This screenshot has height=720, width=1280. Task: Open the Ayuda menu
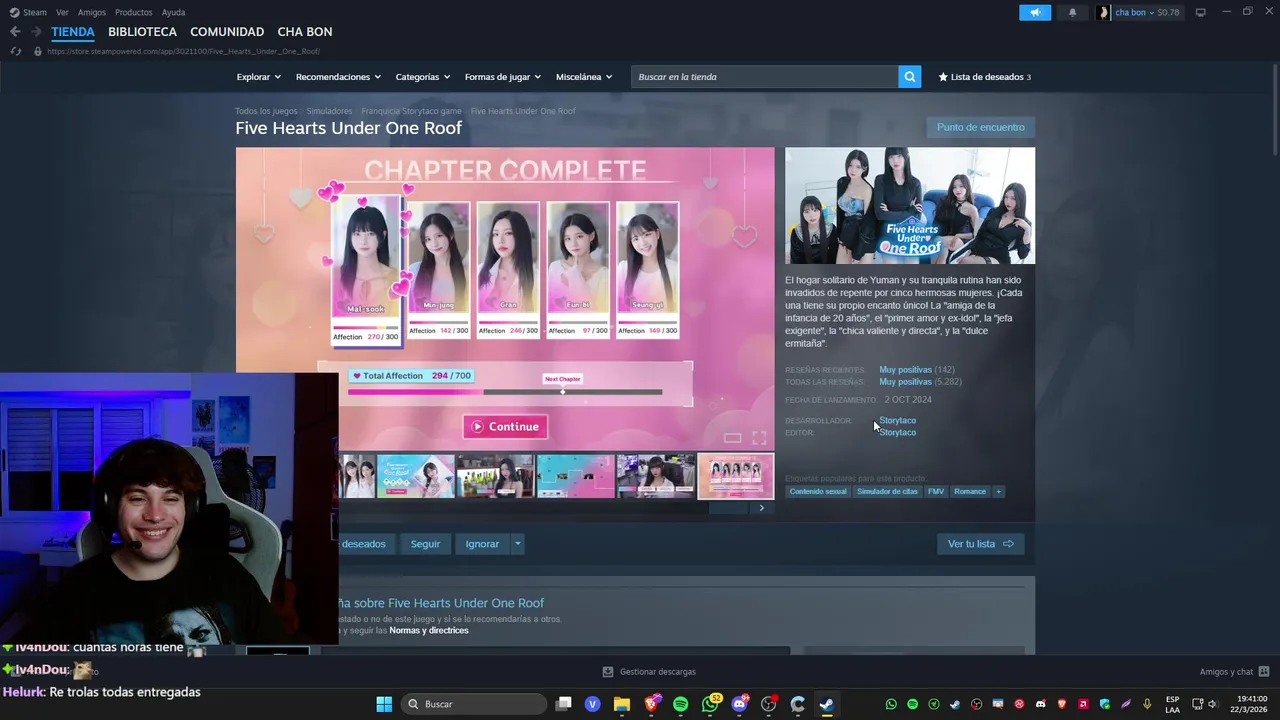tap(173, 12)
